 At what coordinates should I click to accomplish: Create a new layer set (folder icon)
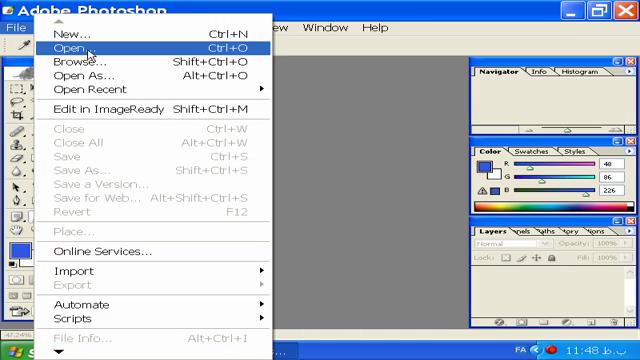click(543, 322)
